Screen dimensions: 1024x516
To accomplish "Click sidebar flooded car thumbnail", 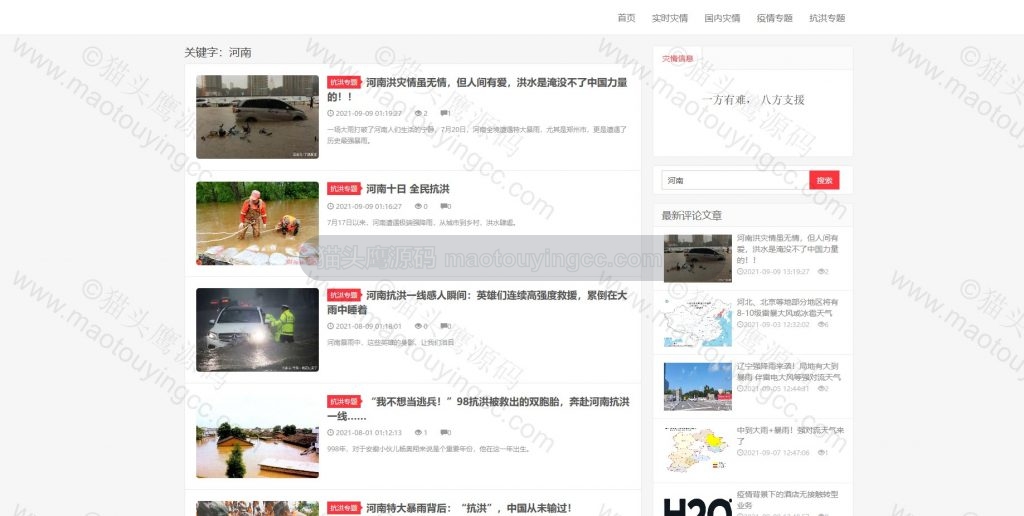I will pos(697,259).
